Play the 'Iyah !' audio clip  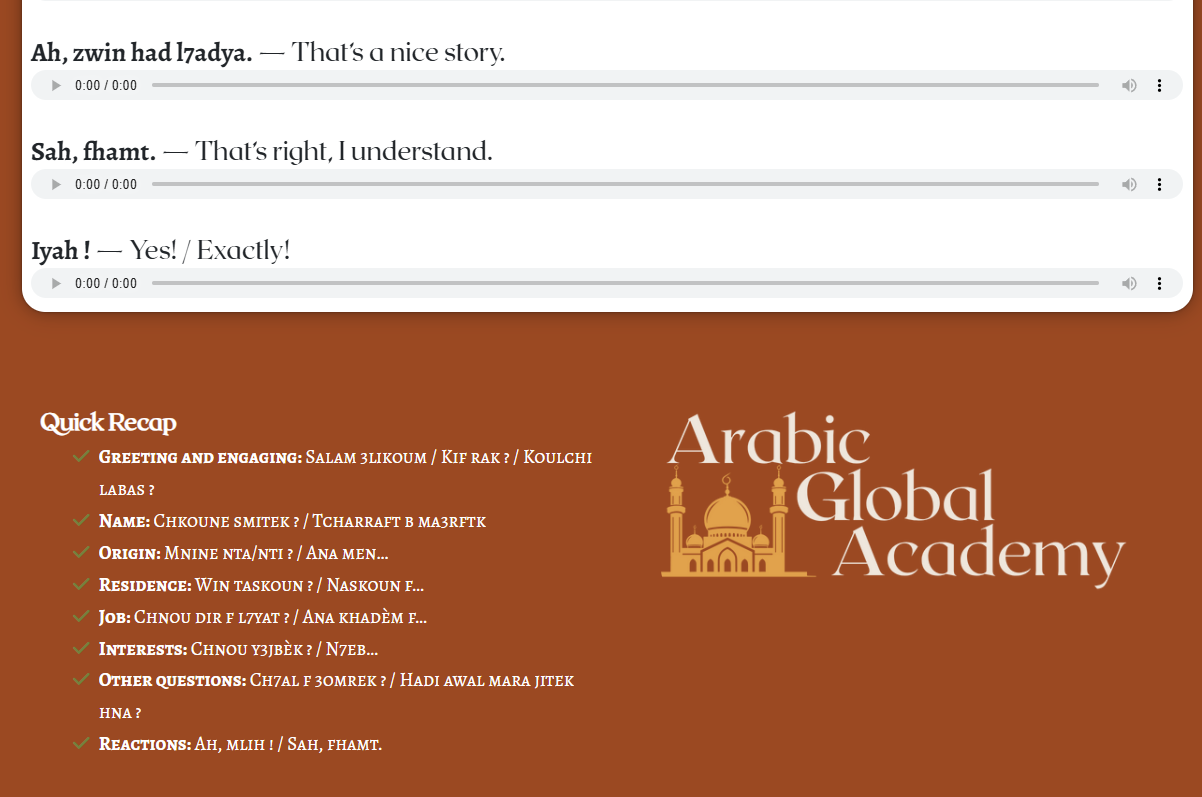56,284
